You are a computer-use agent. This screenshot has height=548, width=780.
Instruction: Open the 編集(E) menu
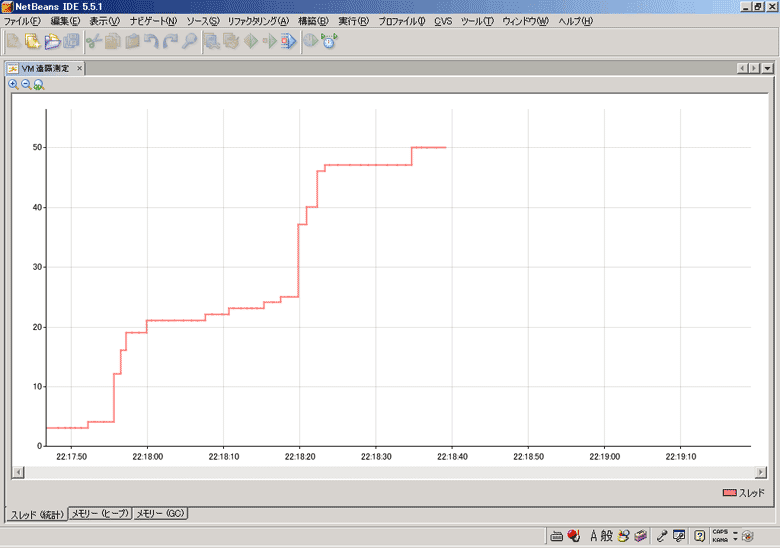pos(65,21)
